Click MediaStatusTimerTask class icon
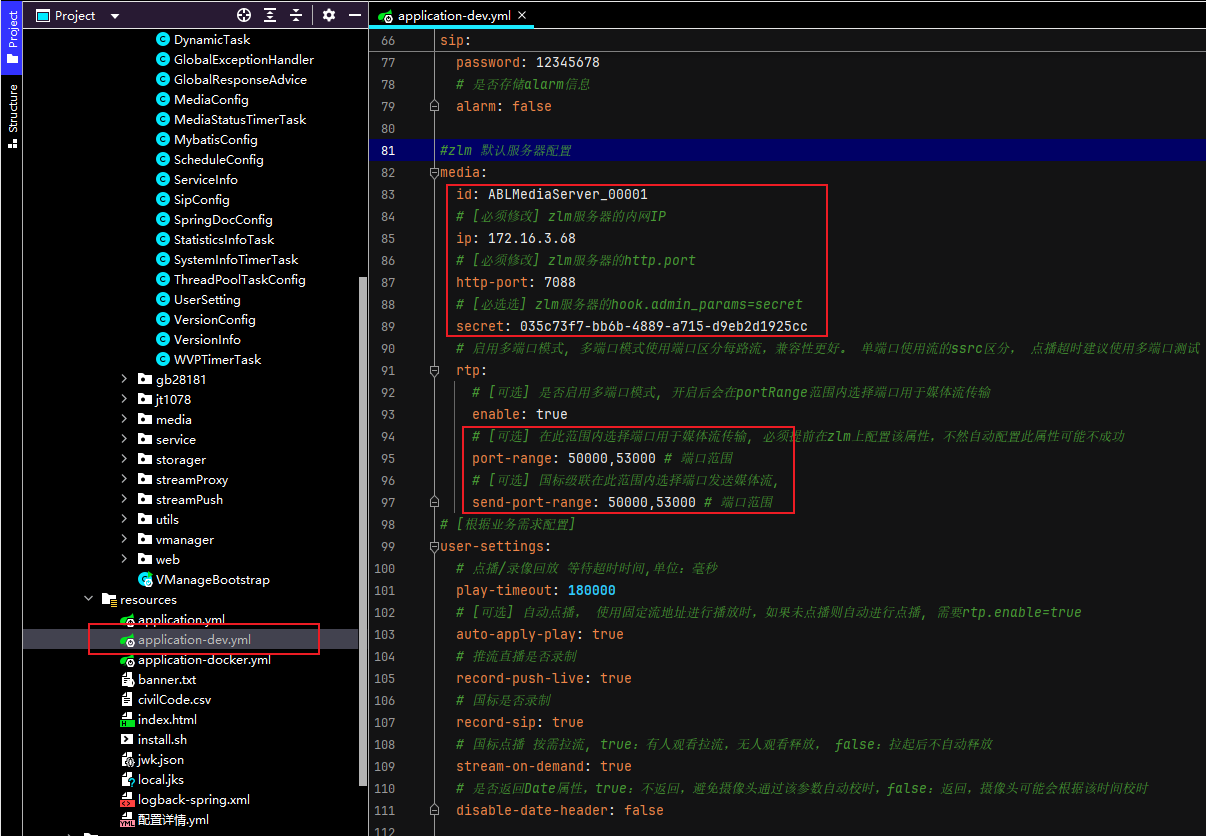The height and width of the screenshot is (836, 1206). (x=163, y=119)
